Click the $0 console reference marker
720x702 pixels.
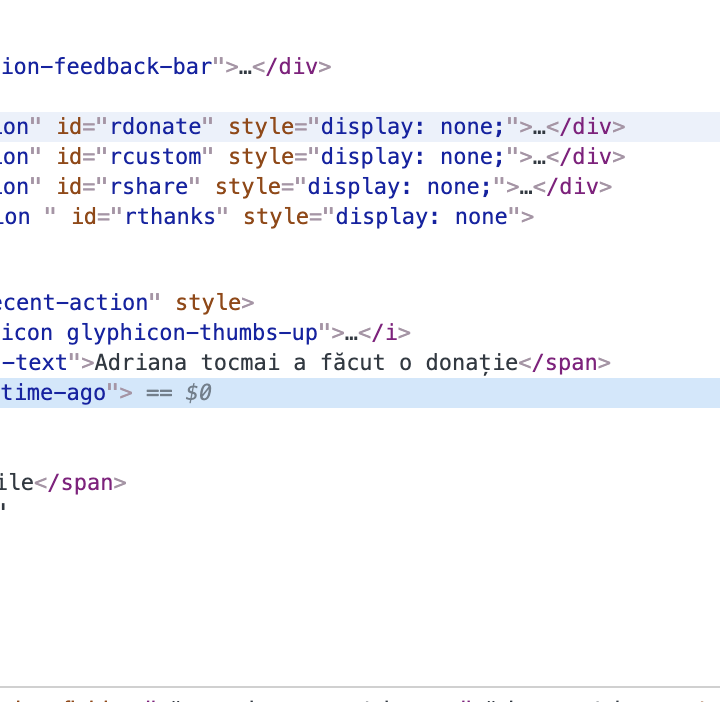coord(198,393)
